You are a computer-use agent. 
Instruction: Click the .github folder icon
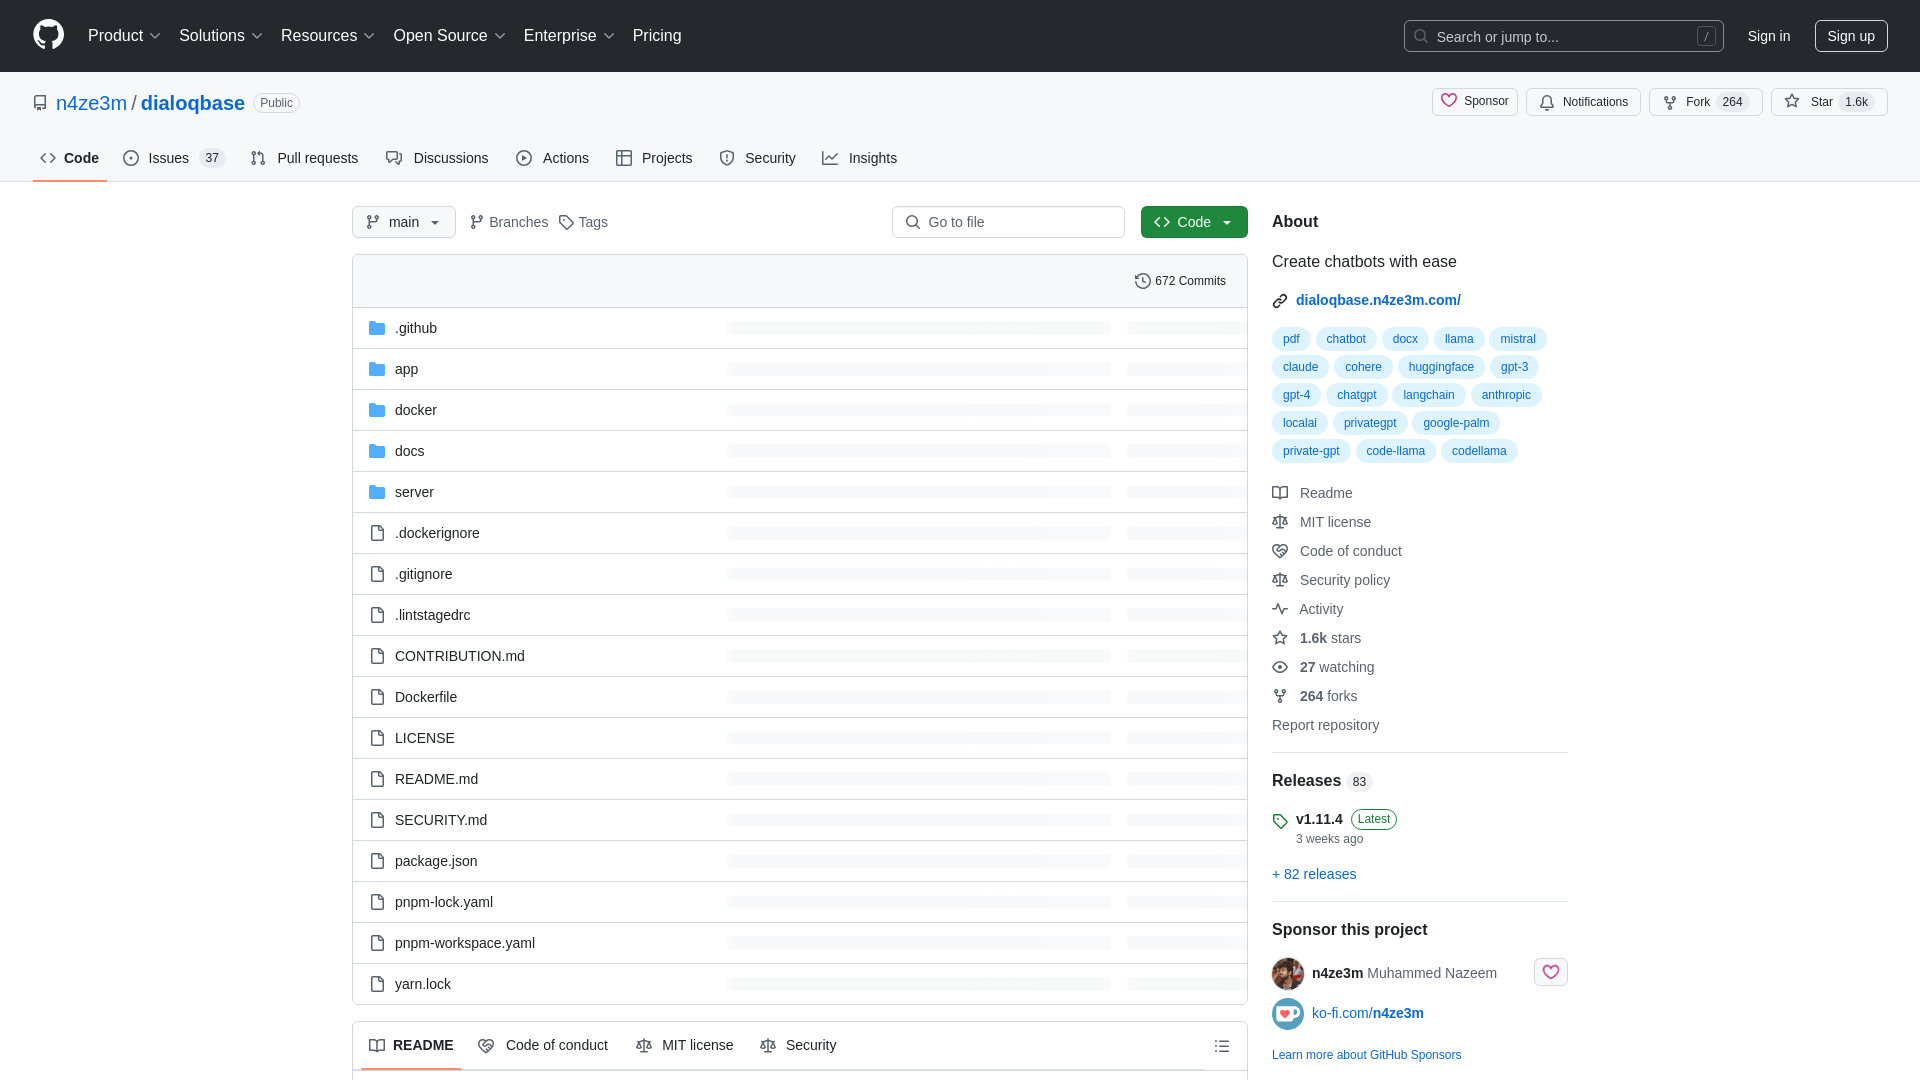tap(377, 328)
